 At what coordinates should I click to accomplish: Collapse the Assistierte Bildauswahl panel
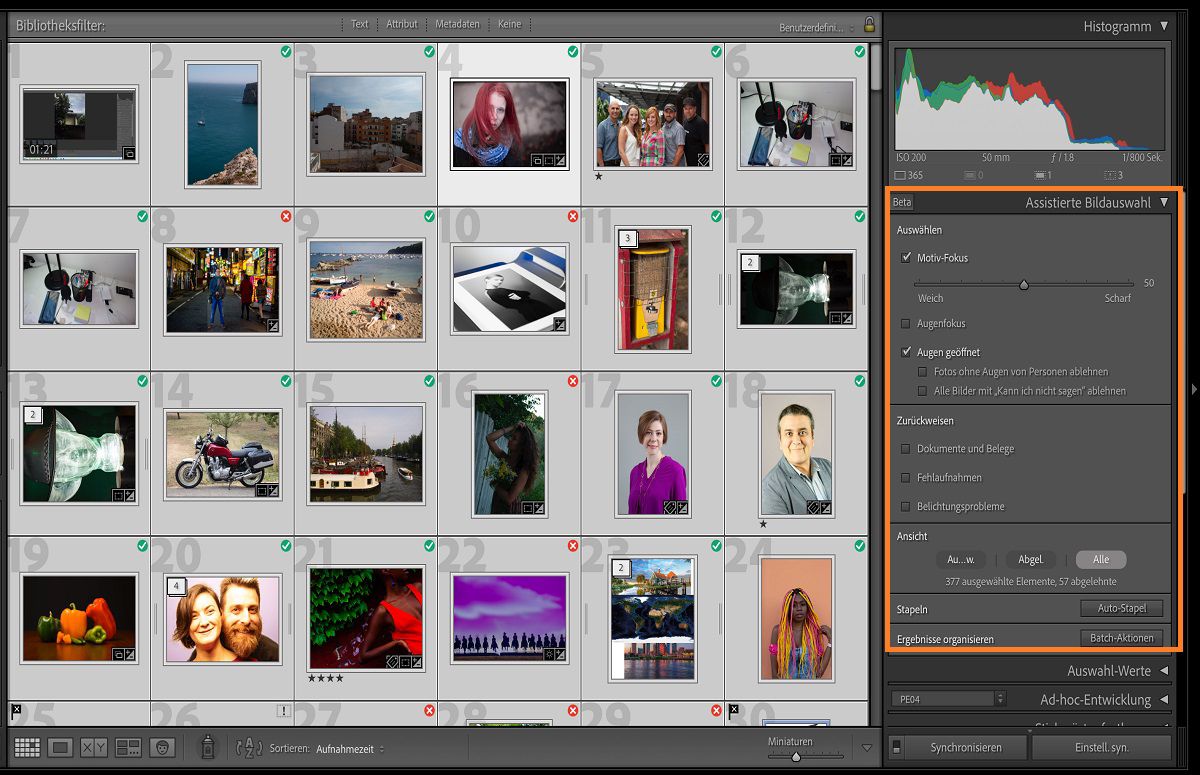[1165, 201]
